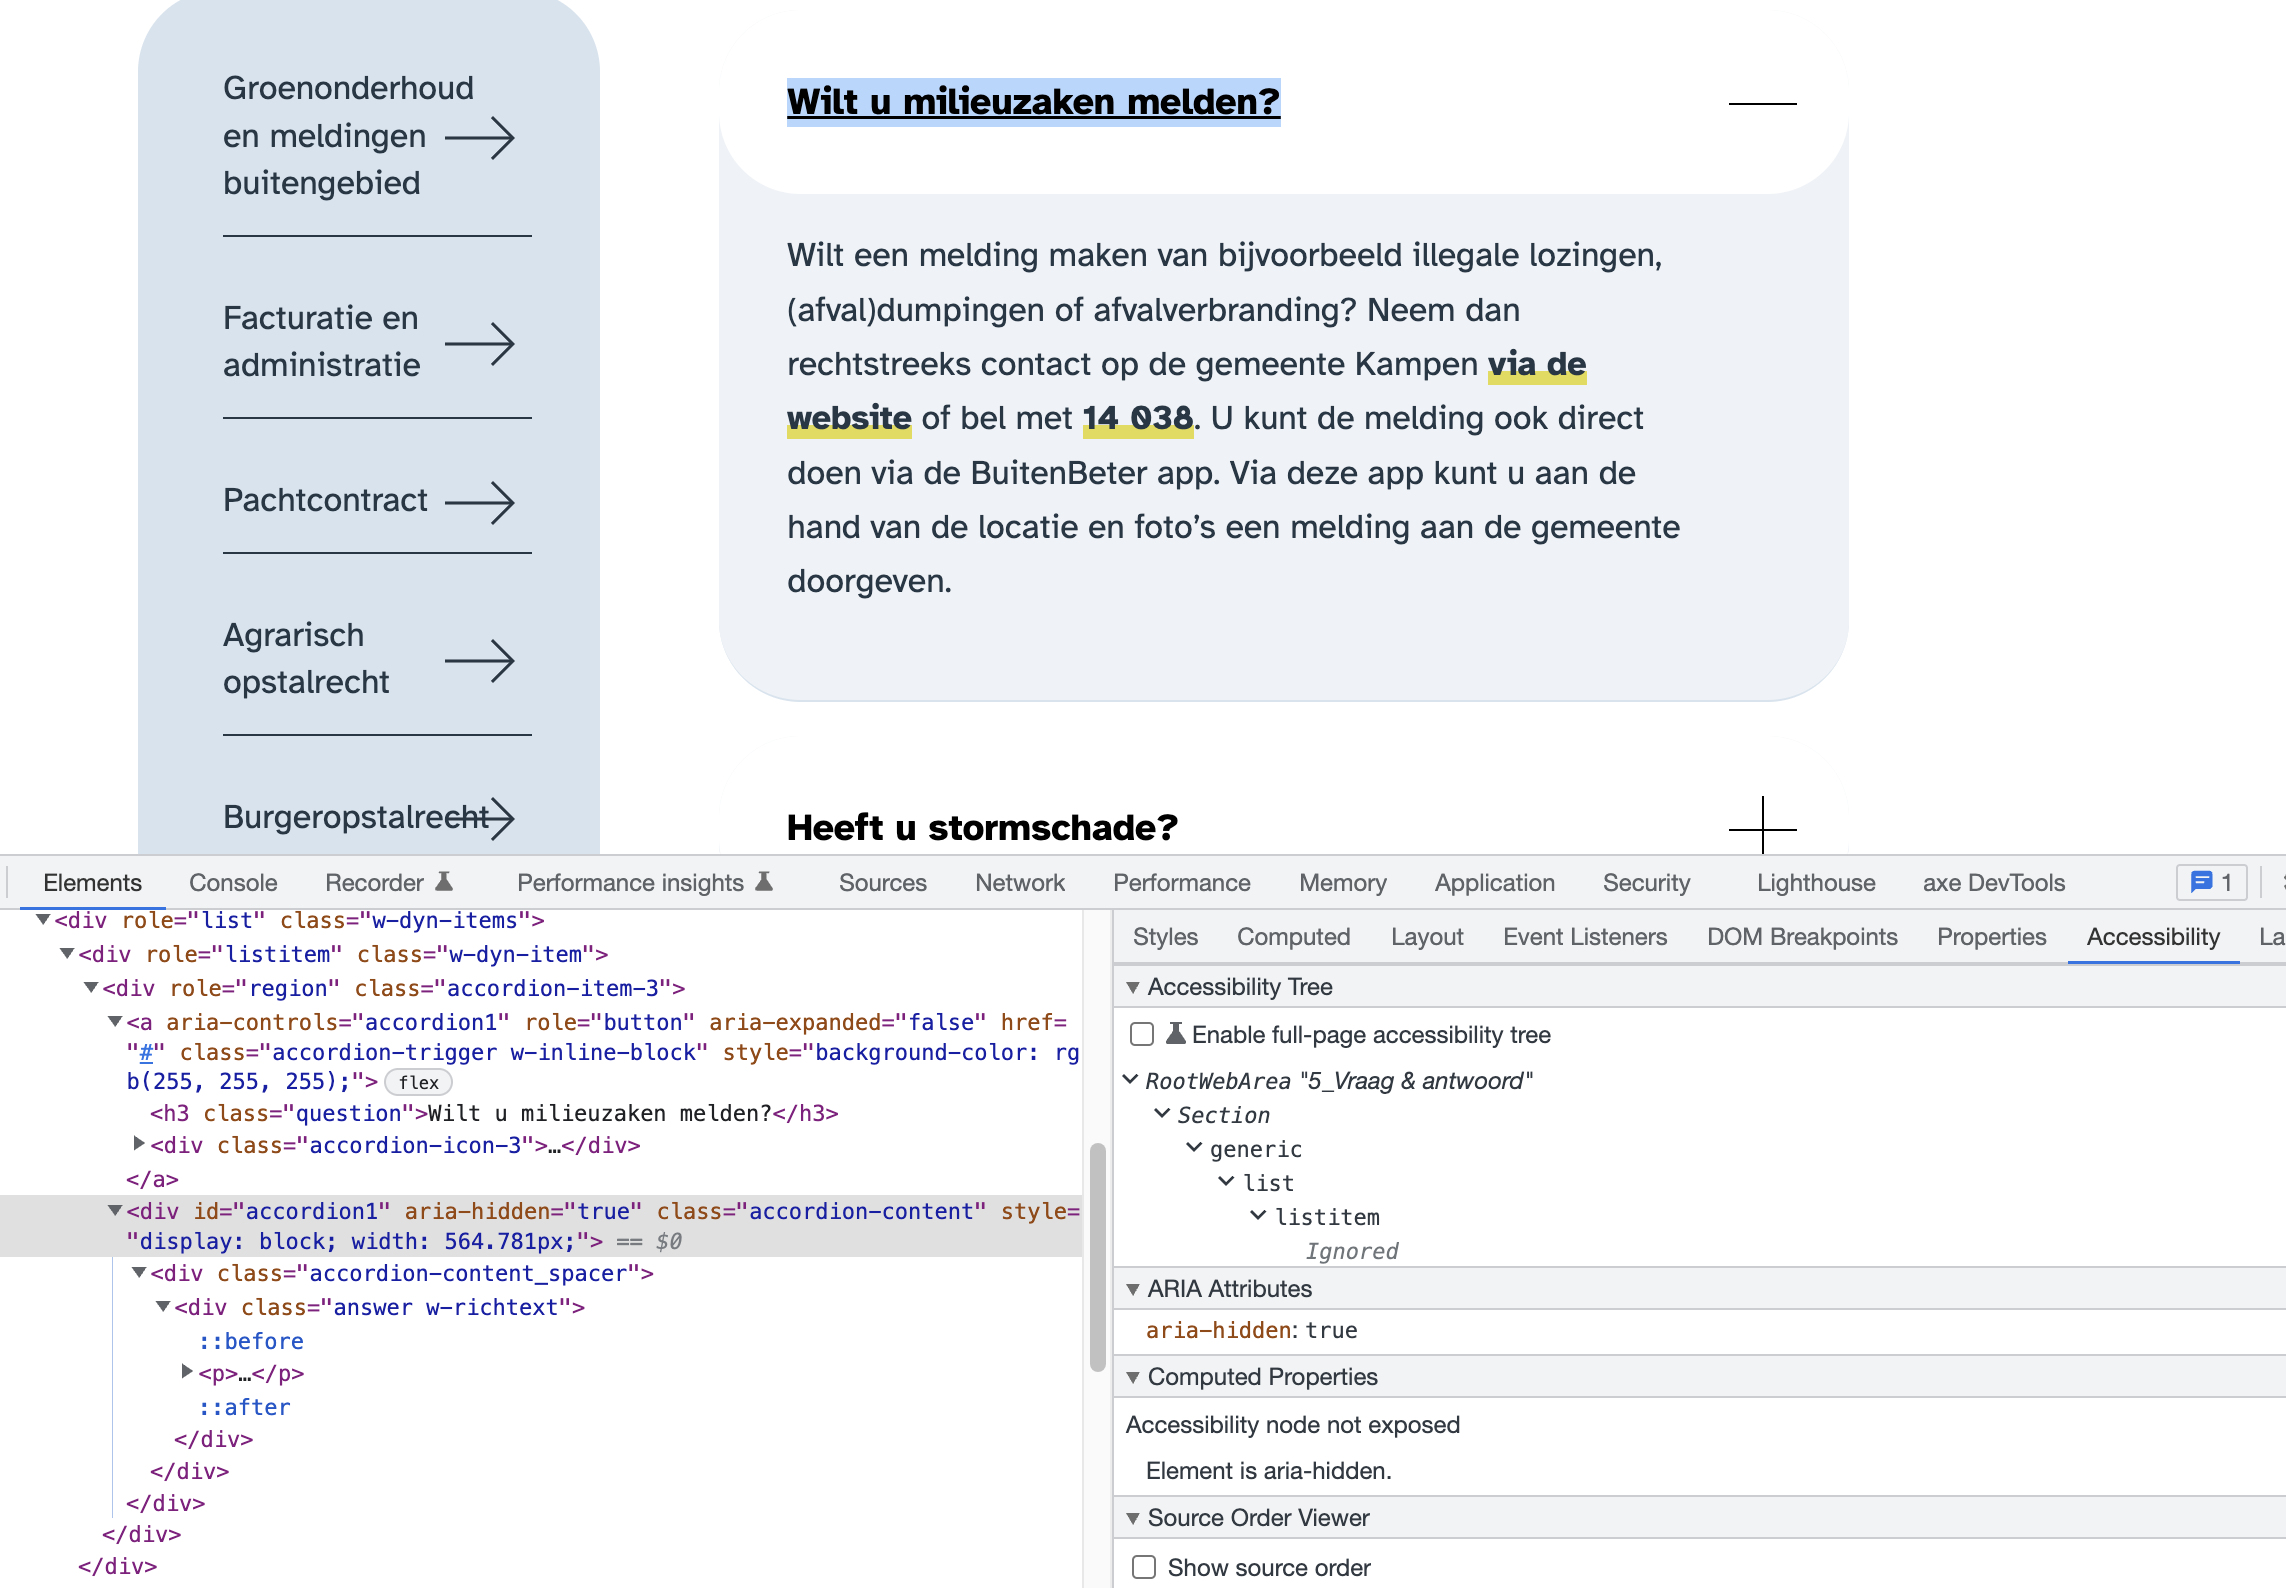
Task: Open the Memory tab
Action: (x=1343, y=883)
